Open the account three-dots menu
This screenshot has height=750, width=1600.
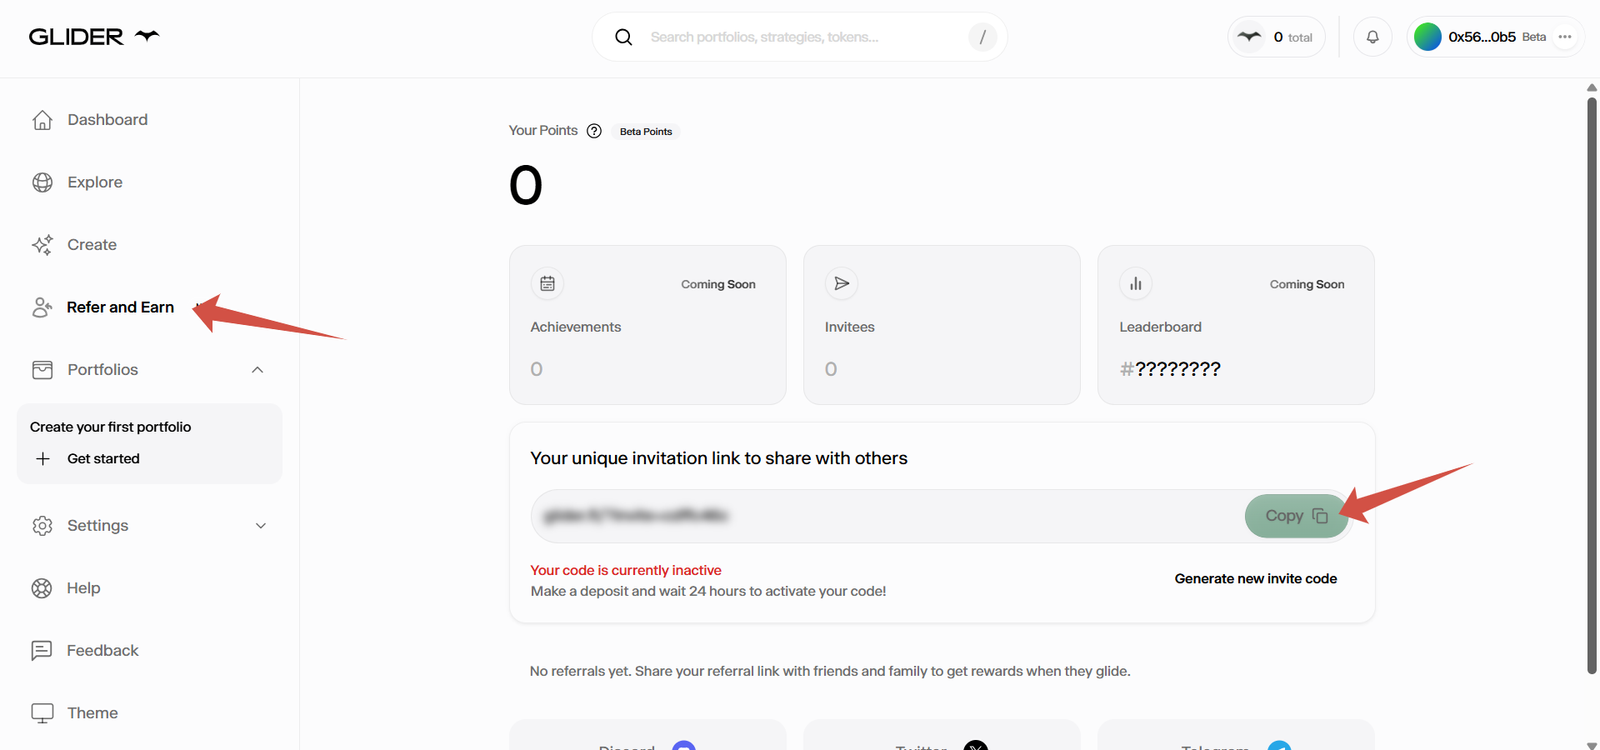1565,37
